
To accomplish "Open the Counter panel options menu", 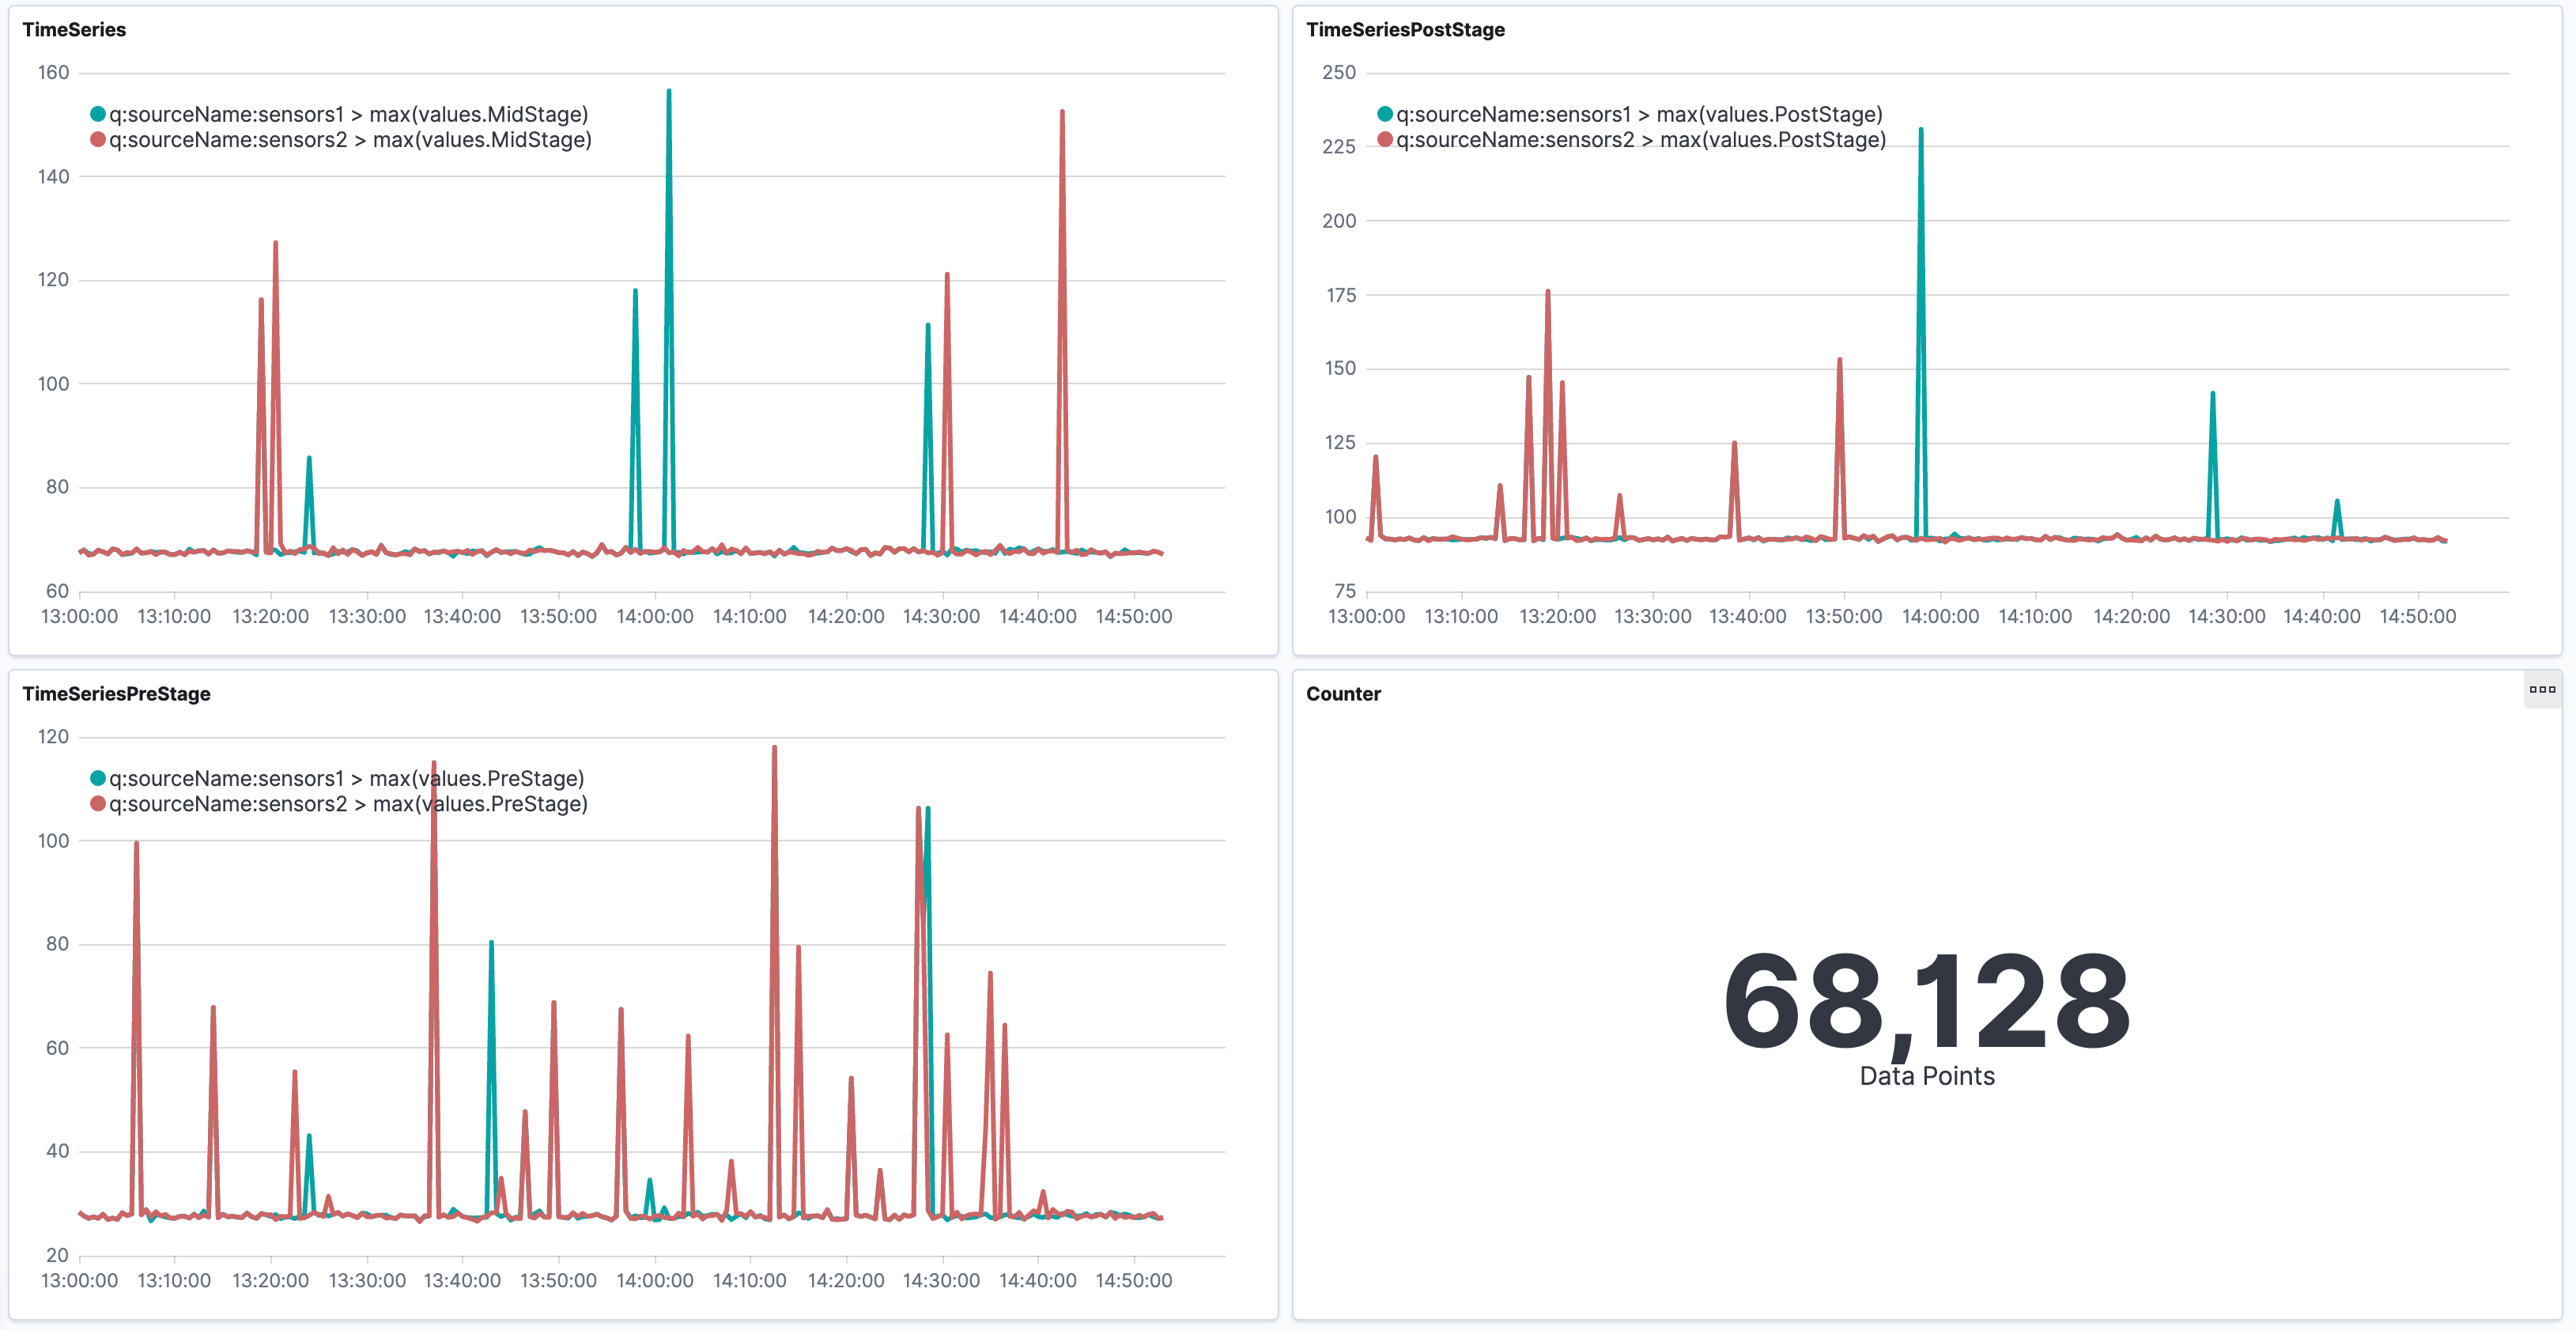I will tap(2541, 690).
